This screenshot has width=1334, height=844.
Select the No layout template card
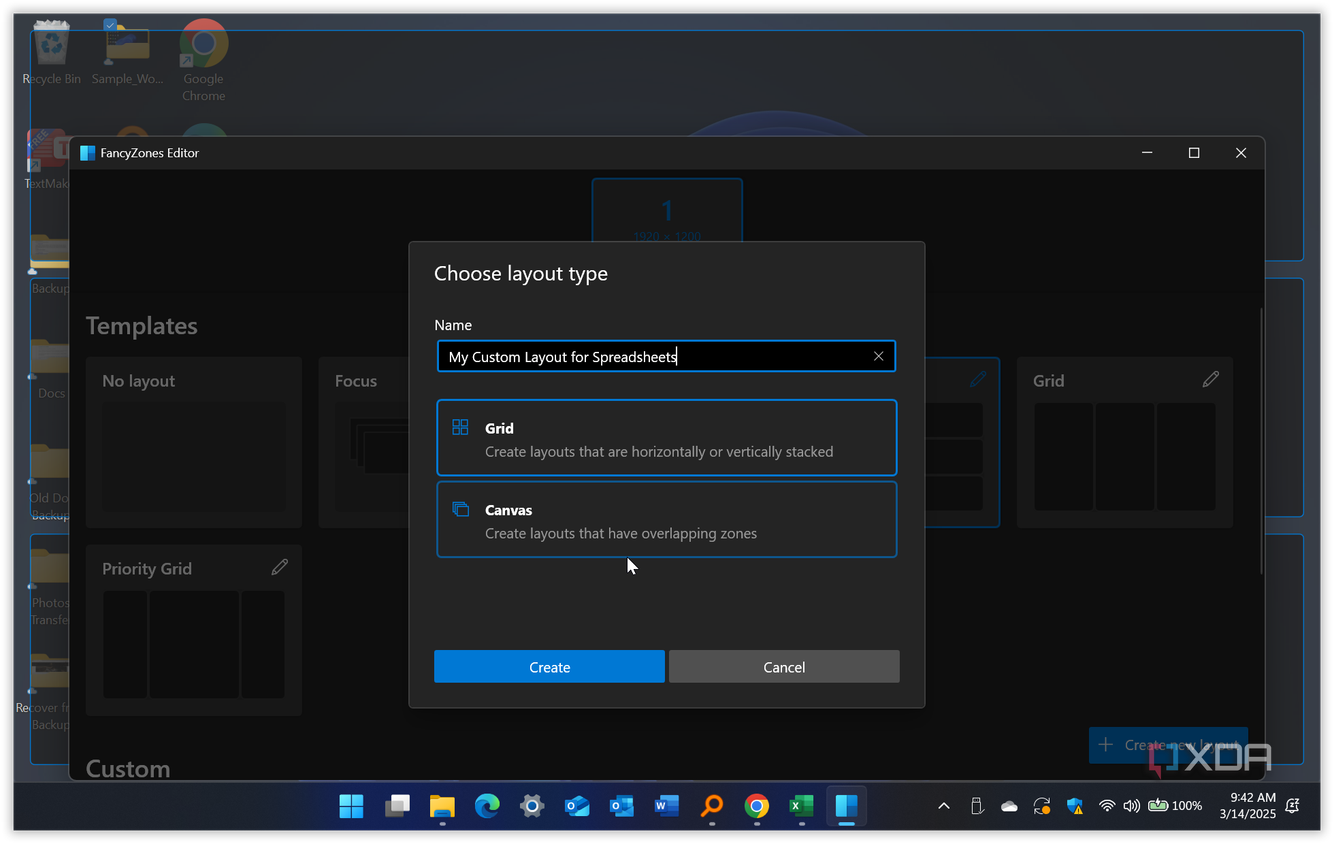[x=194, y=442]
